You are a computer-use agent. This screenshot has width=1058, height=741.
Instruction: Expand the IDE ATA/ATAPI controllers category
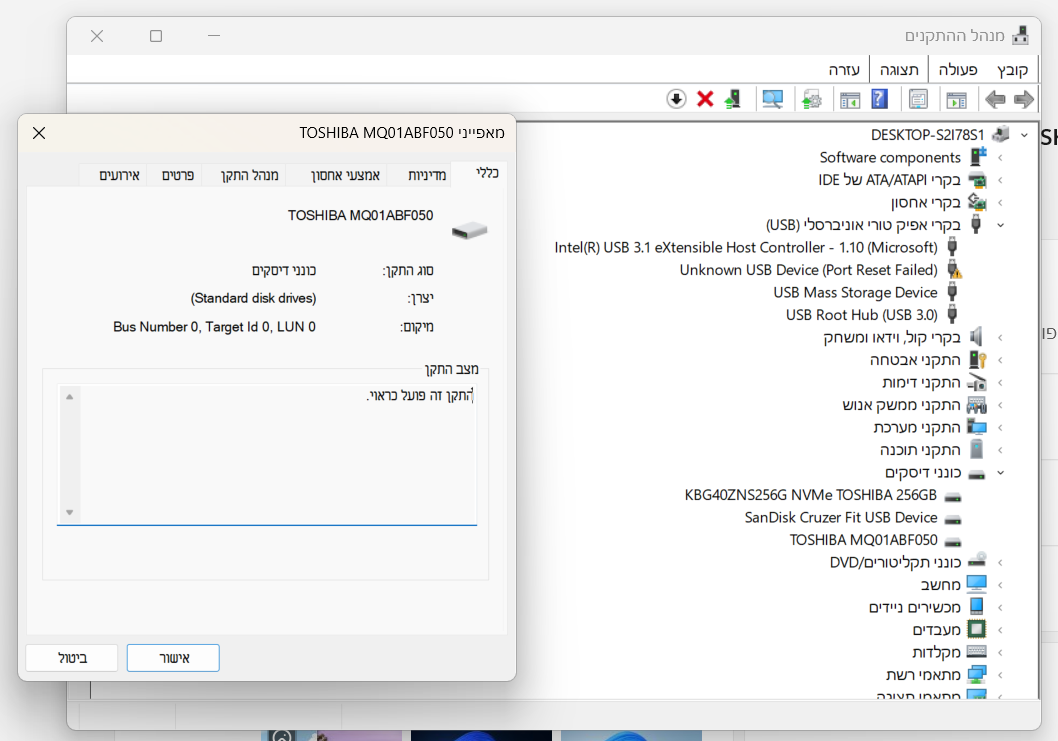(x=1001, y=180)
